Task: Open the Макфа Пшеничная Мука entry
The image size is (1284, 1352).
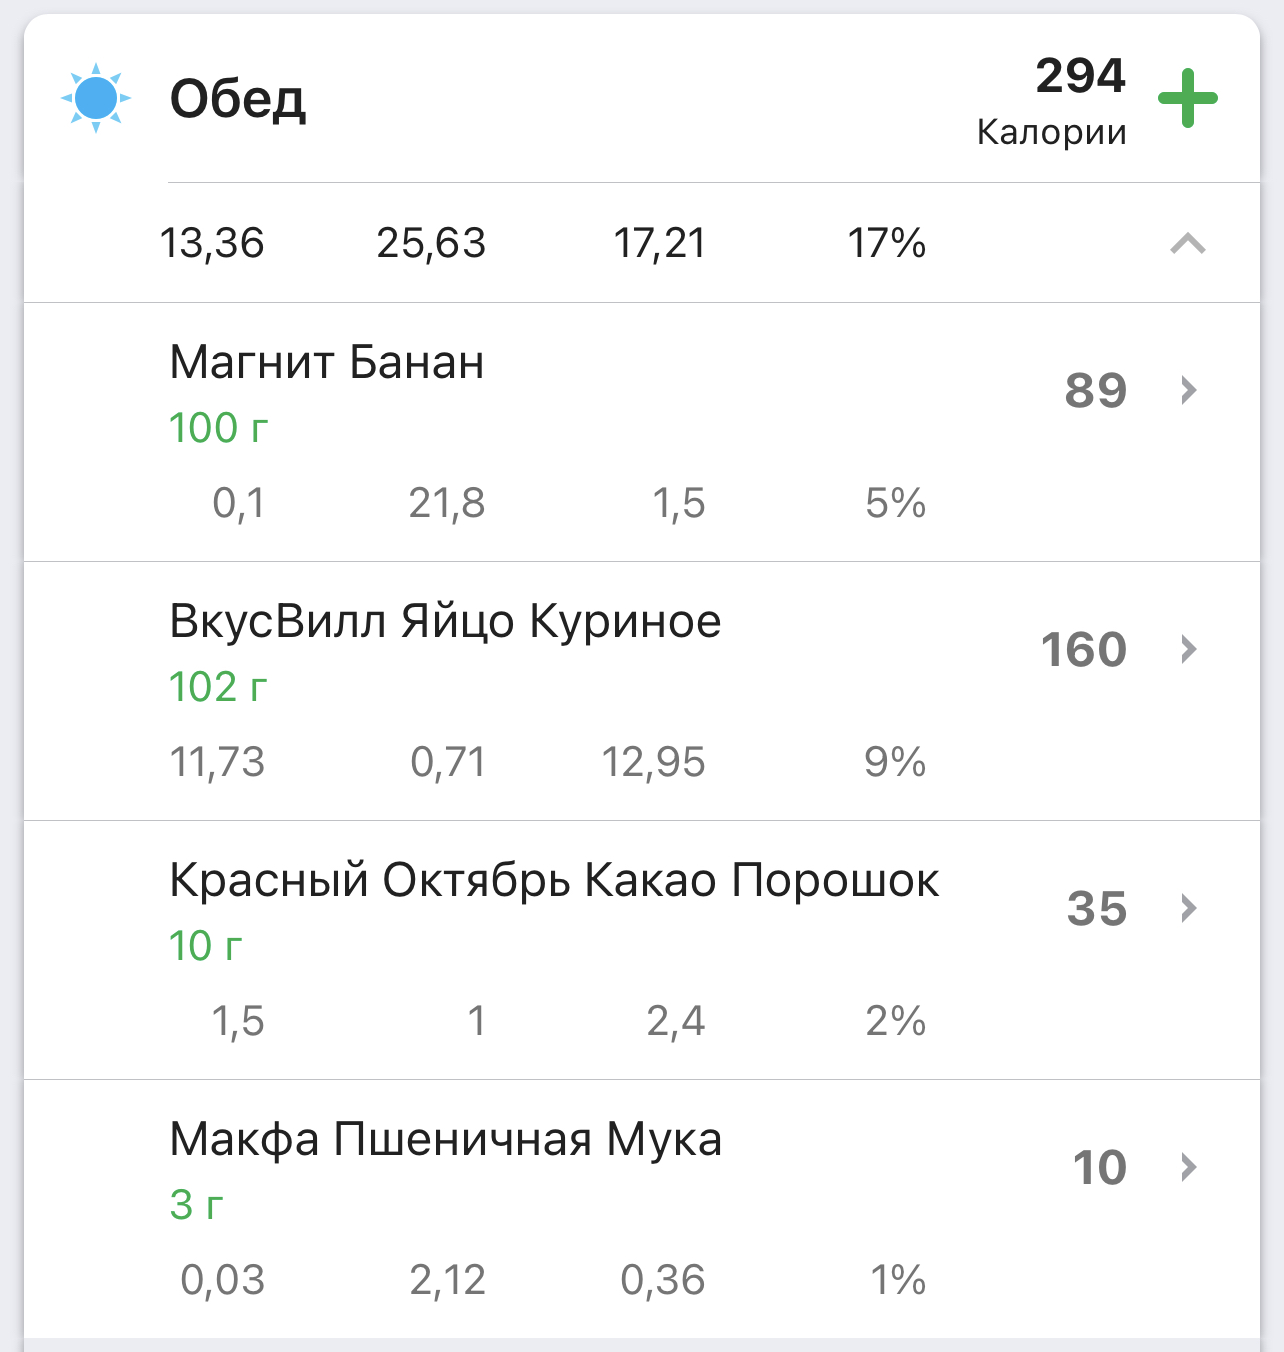Action: [x=445, y=1139]
